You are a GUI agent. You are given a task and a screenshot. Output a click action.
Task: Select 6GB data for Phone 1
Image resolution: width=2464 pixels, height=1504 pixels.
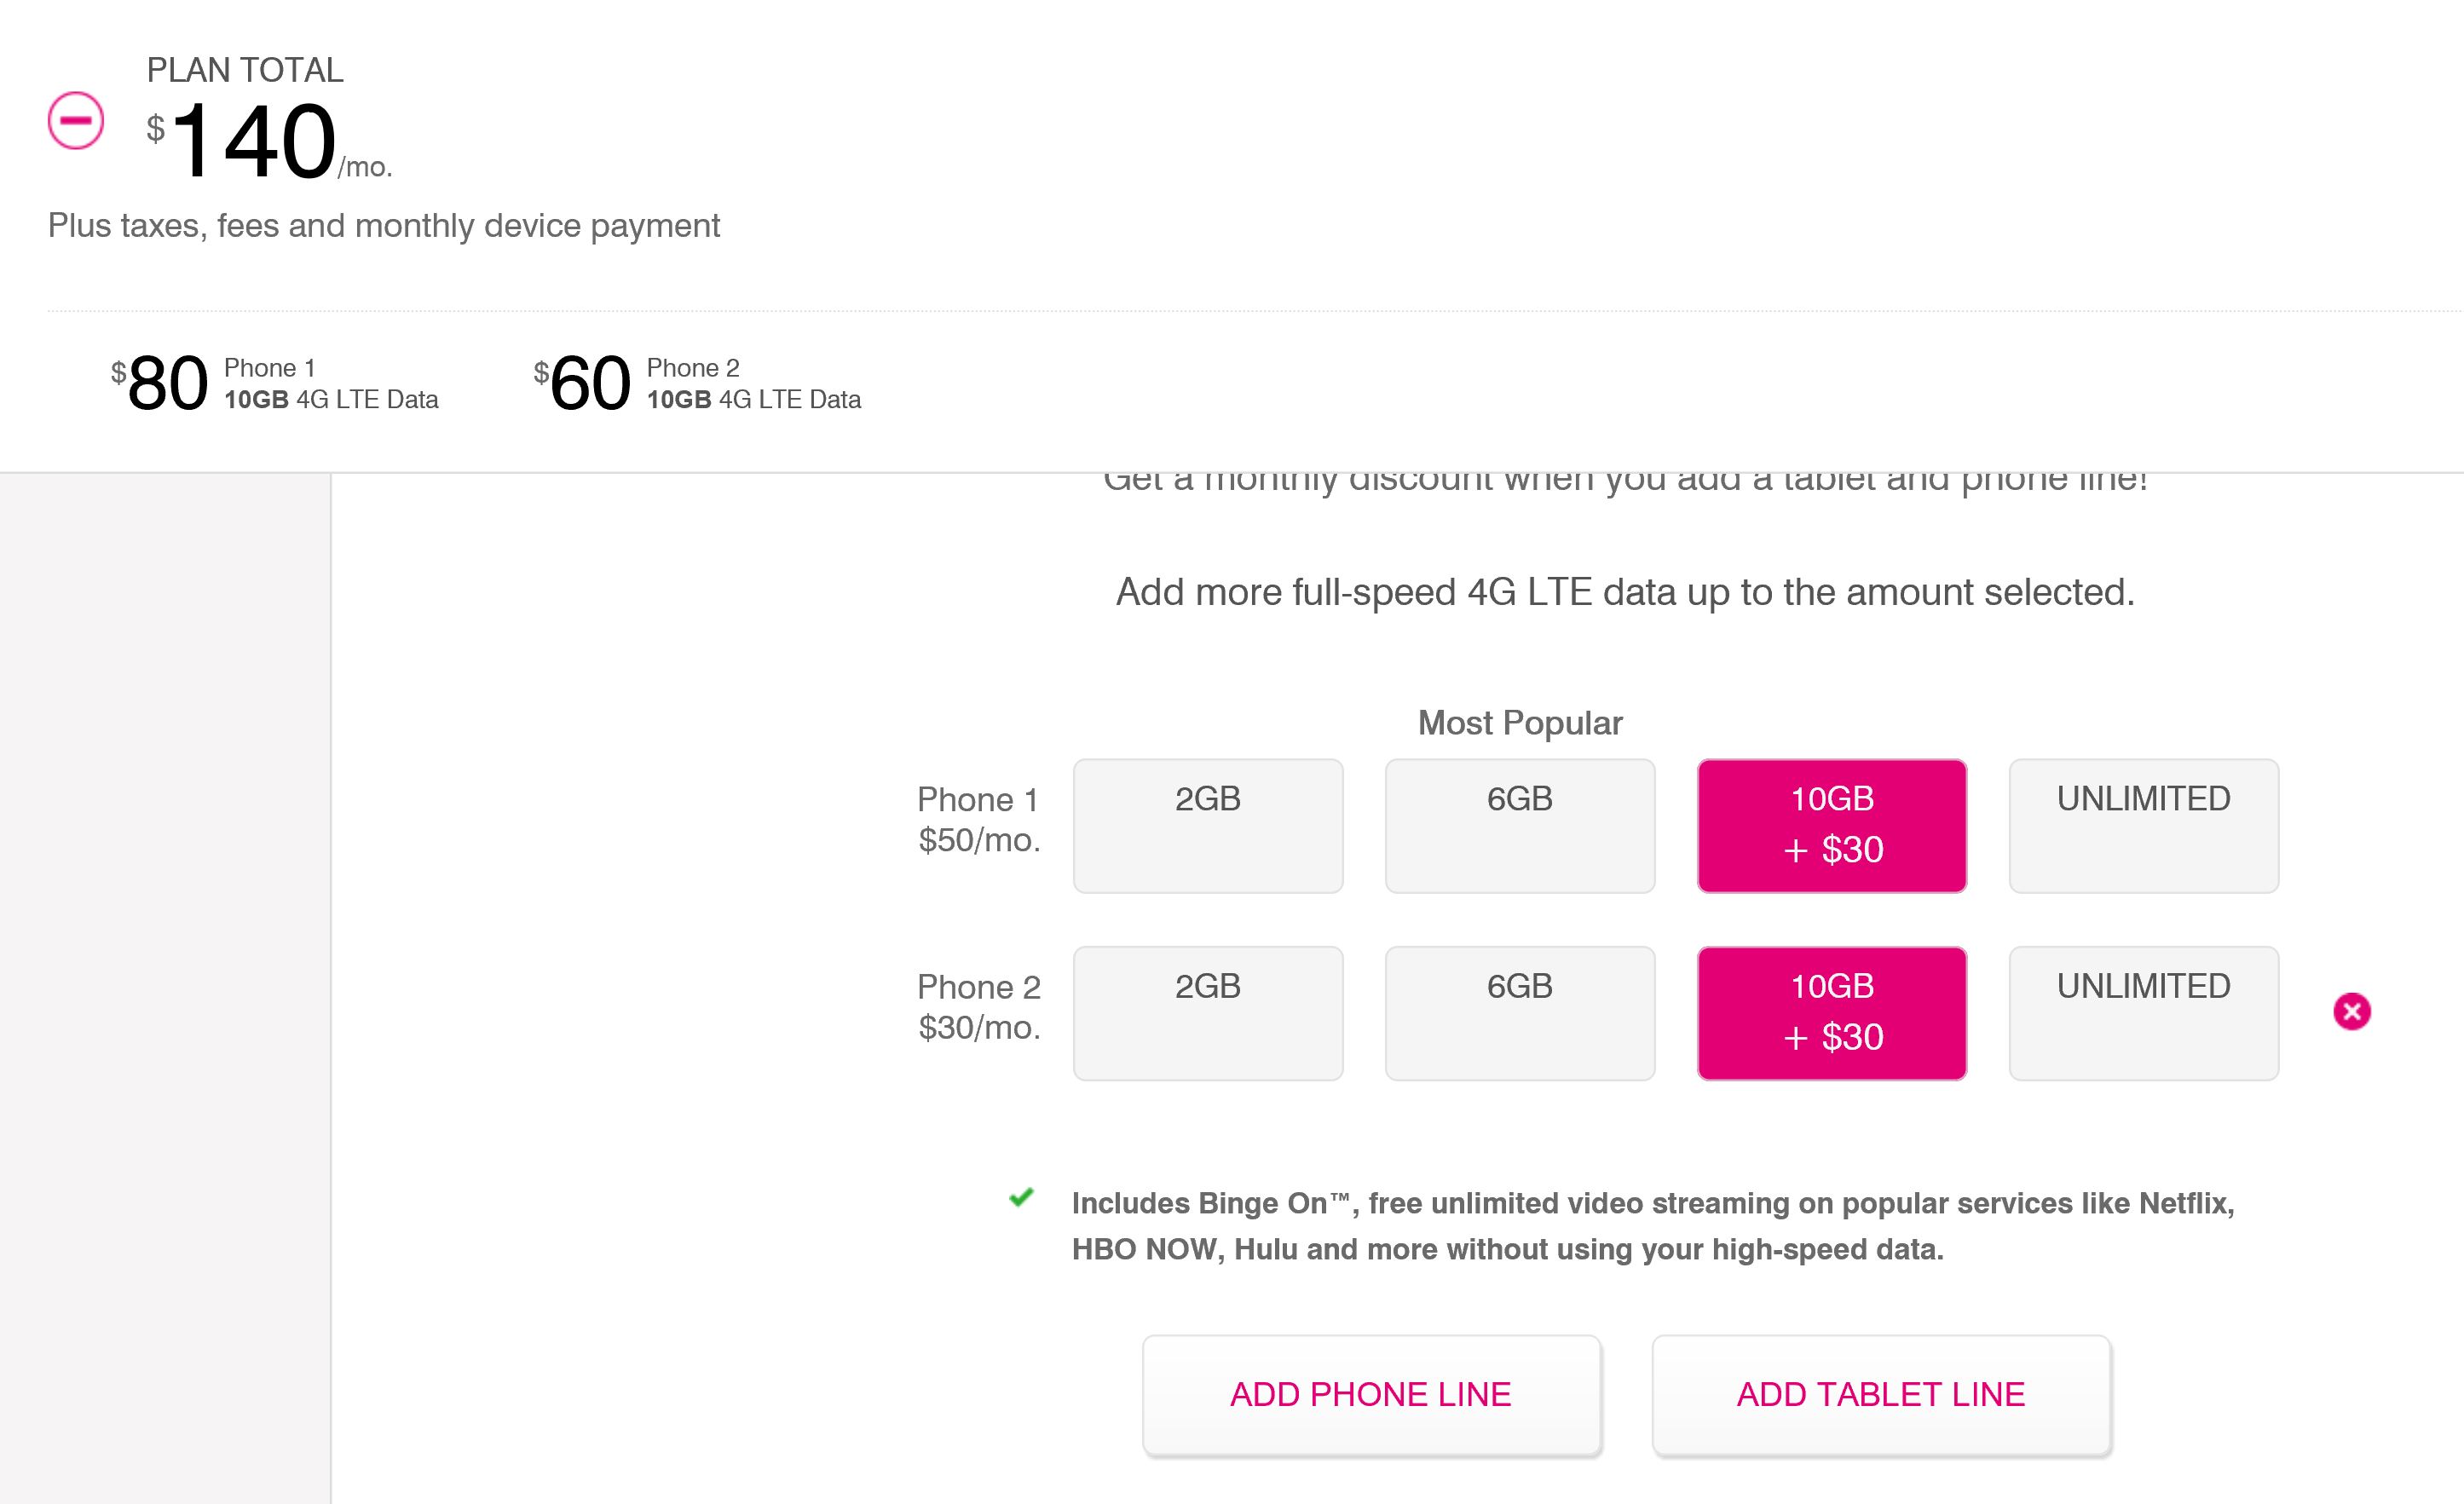[1520, 826]
